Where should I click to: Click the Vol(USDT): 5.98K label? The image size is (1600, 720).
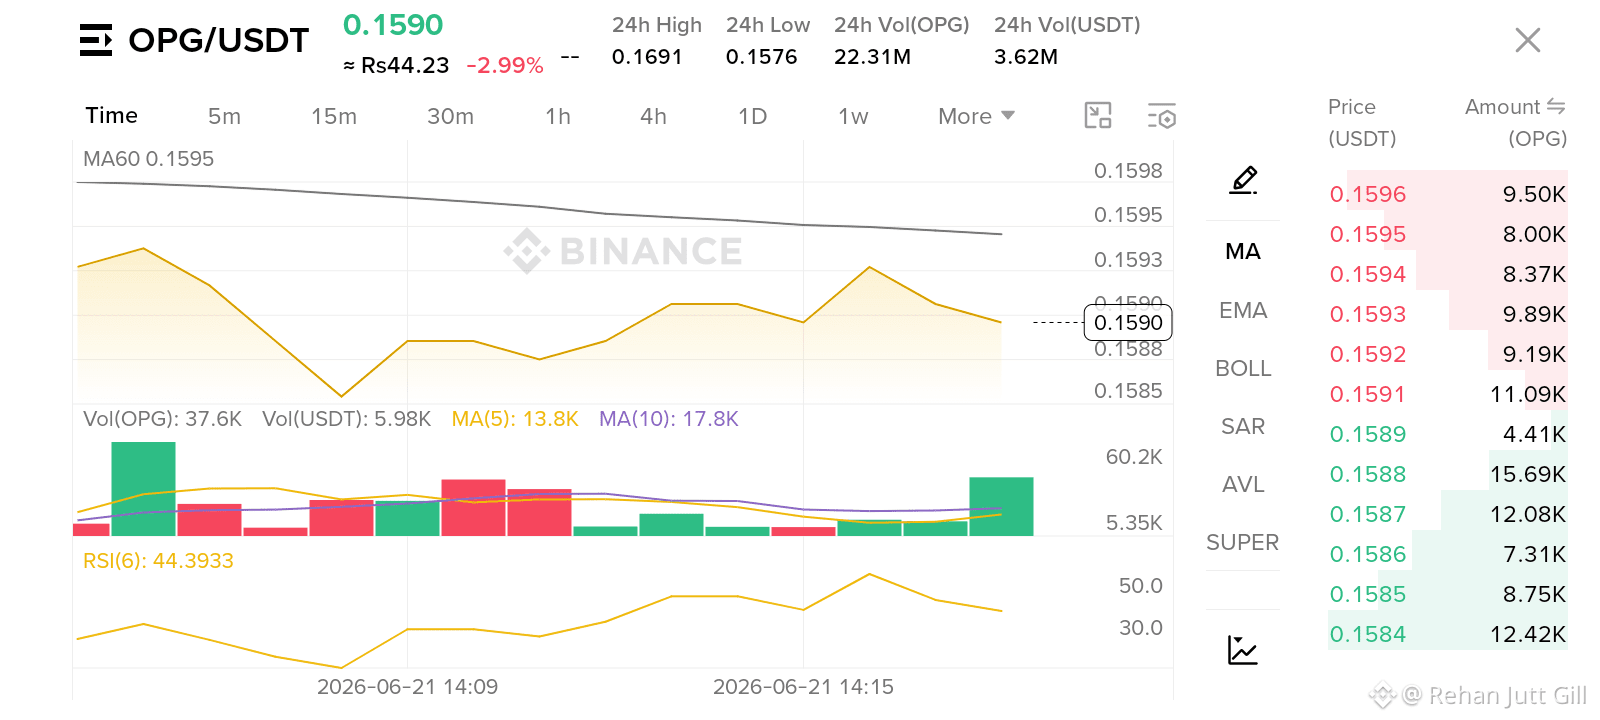tap(346, 419)
